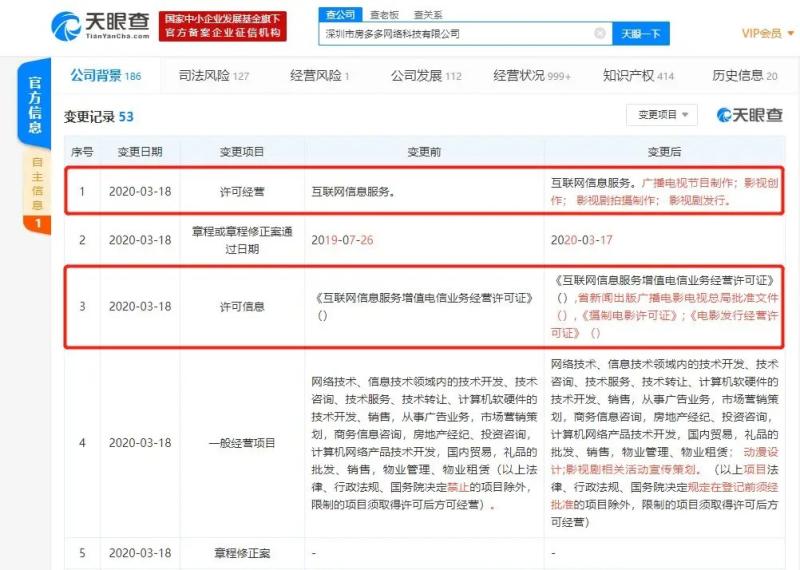The image size is (800, 570).
Task: Clear the search box with the X icon
Action: (x=600, y=34)
